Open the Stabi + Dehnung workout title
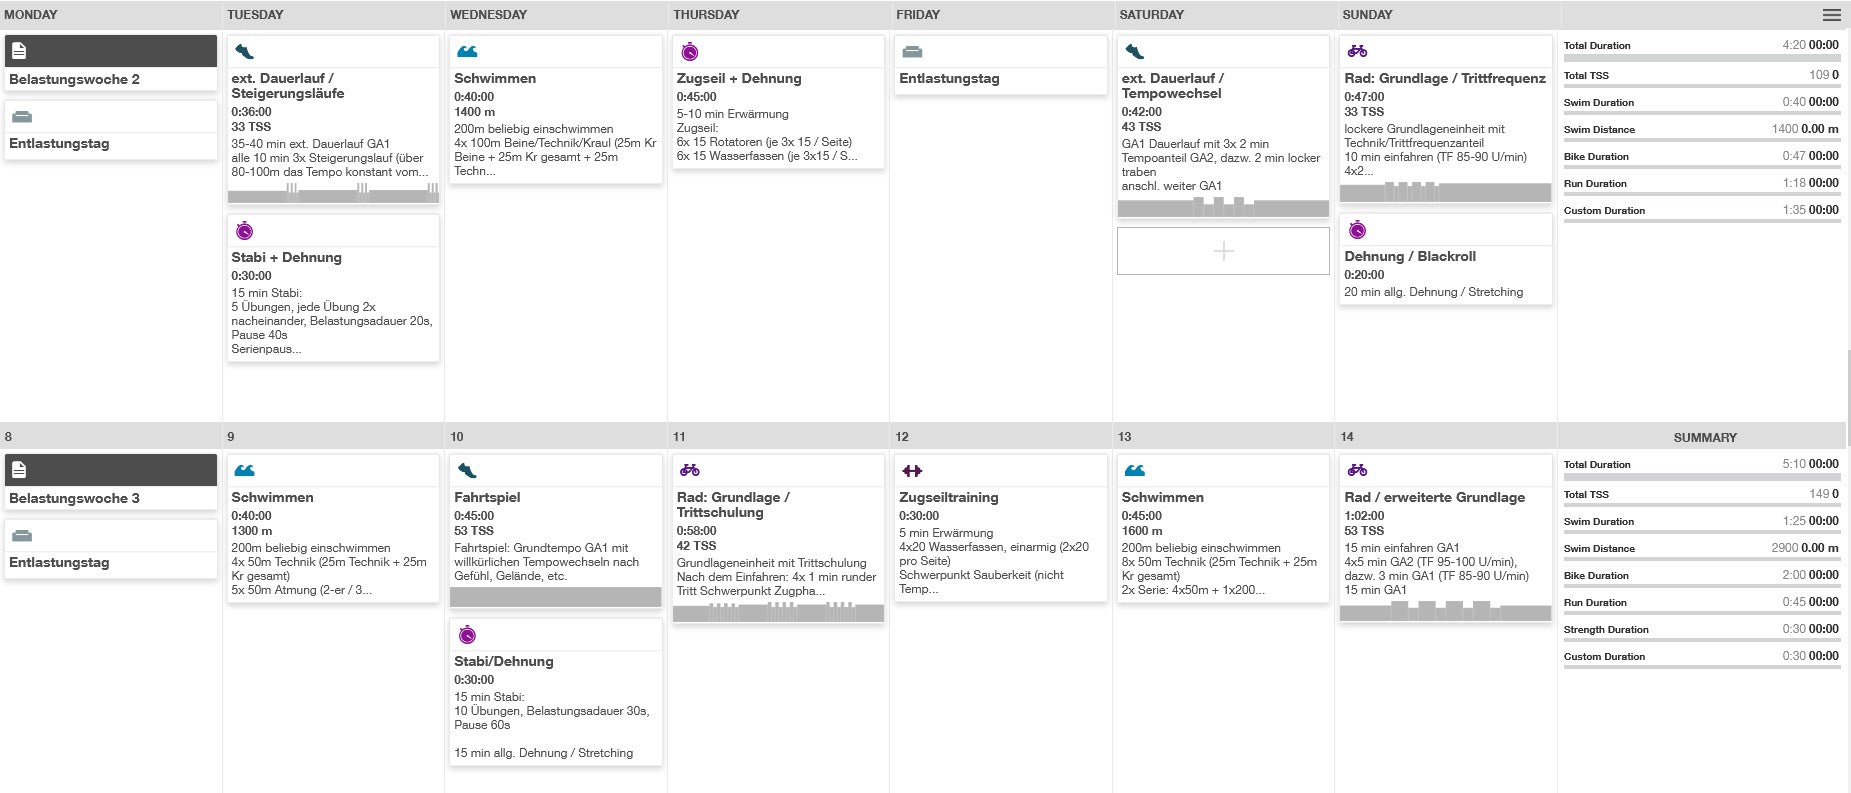This screenshot has height=793, width=1851. (287, 257)
